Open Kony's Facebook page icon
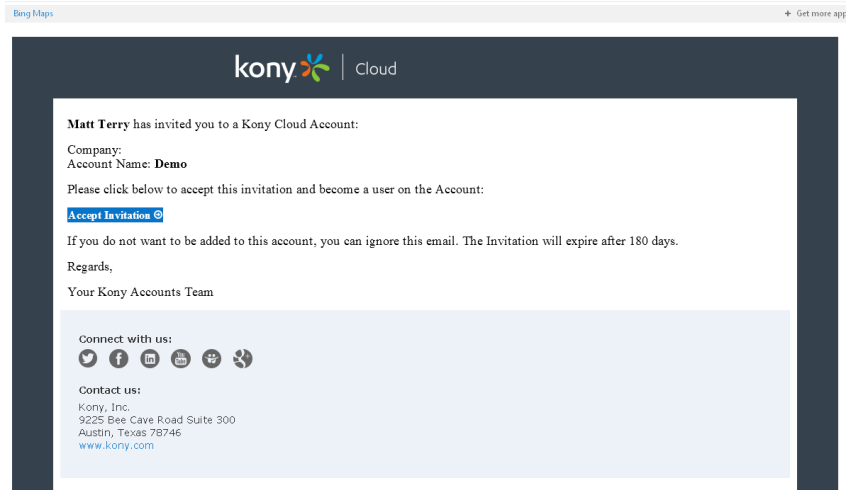 point(119,358)
